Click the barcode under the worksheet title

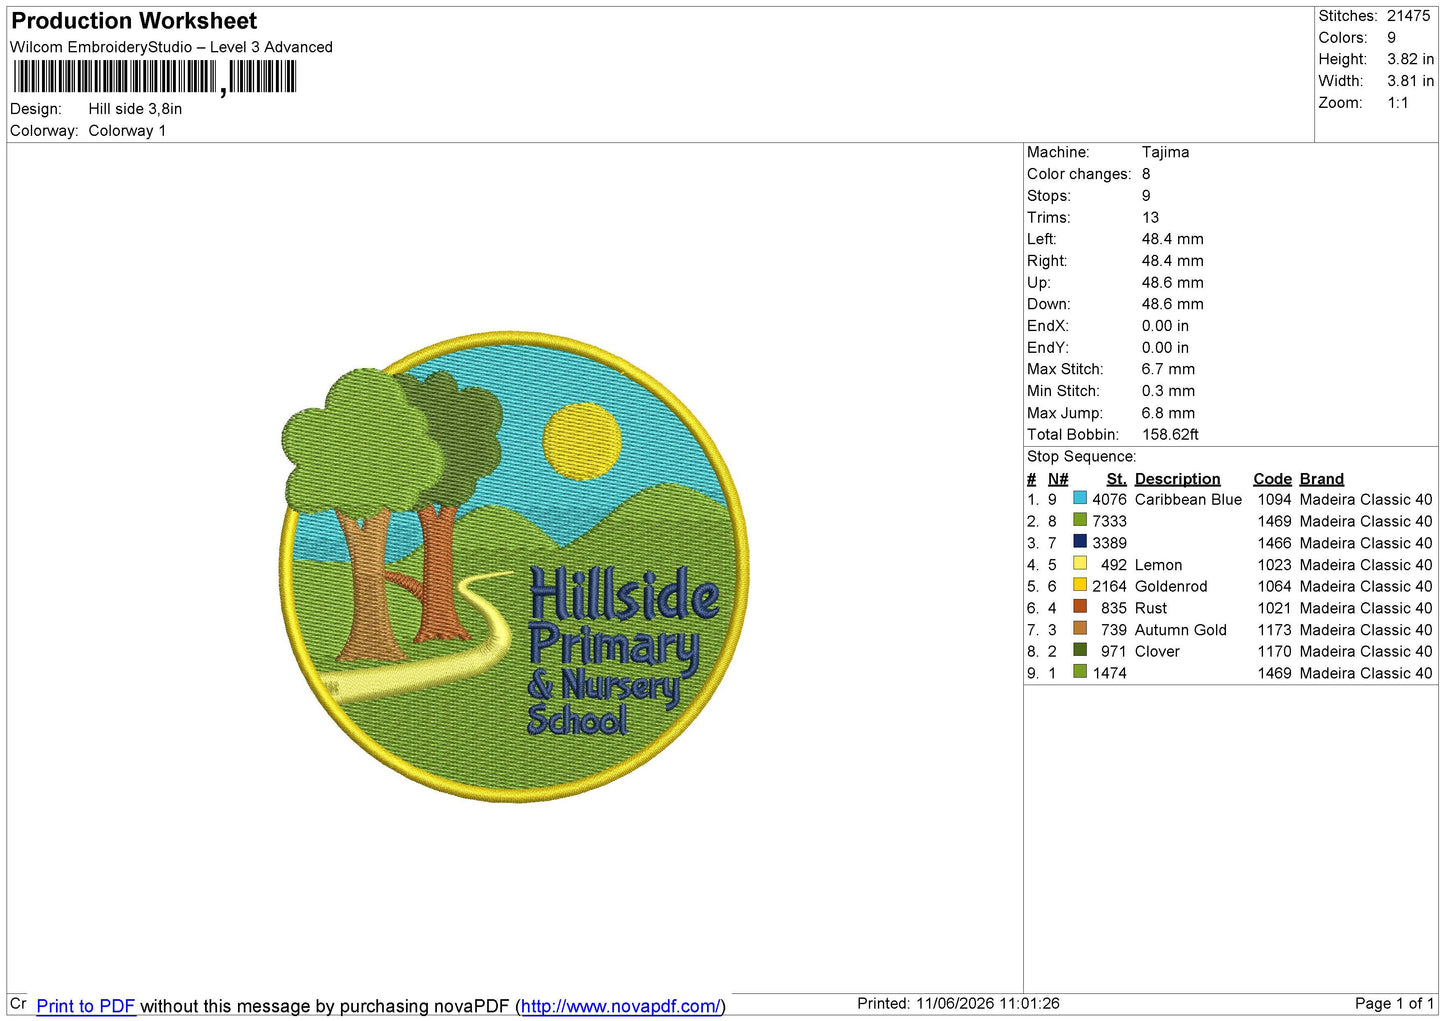pos(155,77)
